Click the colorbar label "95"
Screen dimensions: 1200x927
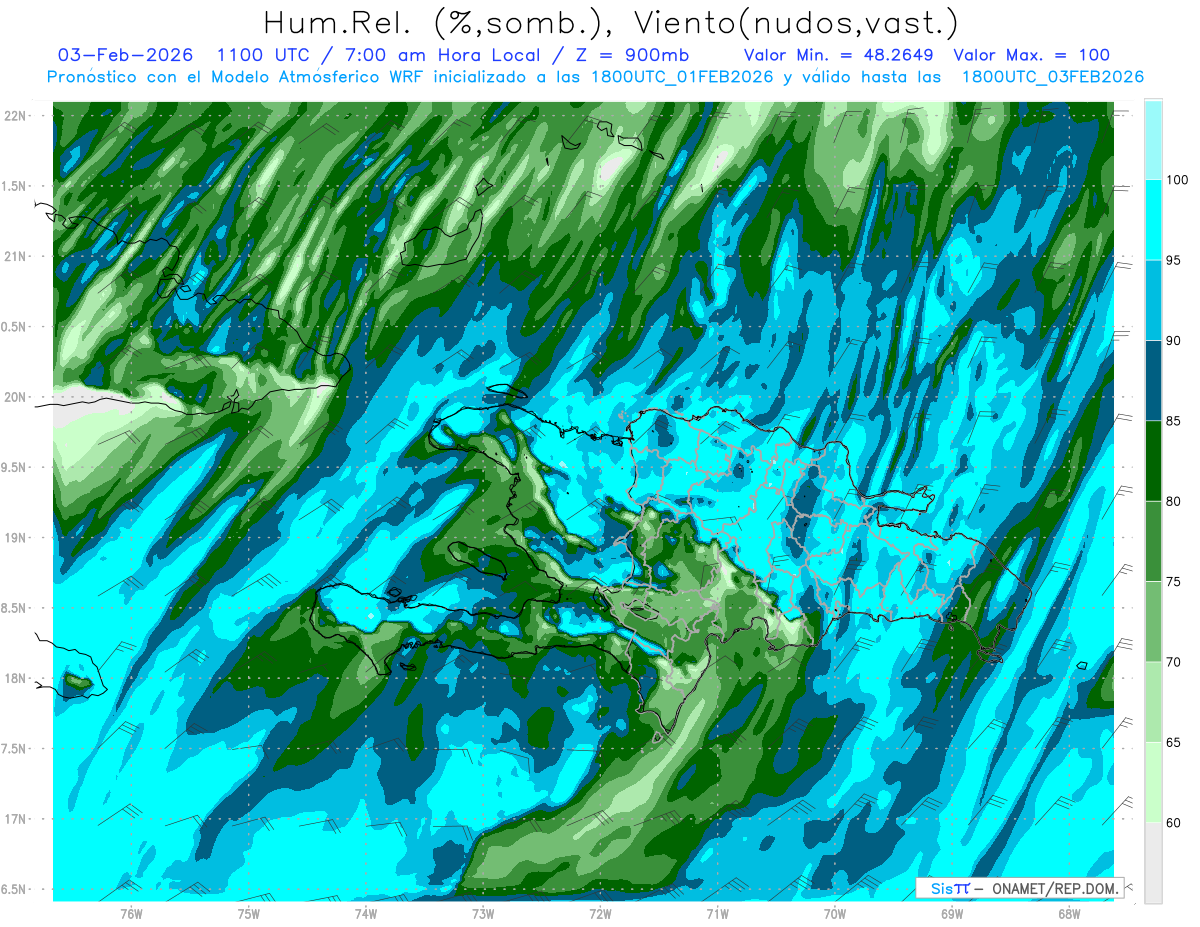pos(1174,261)
